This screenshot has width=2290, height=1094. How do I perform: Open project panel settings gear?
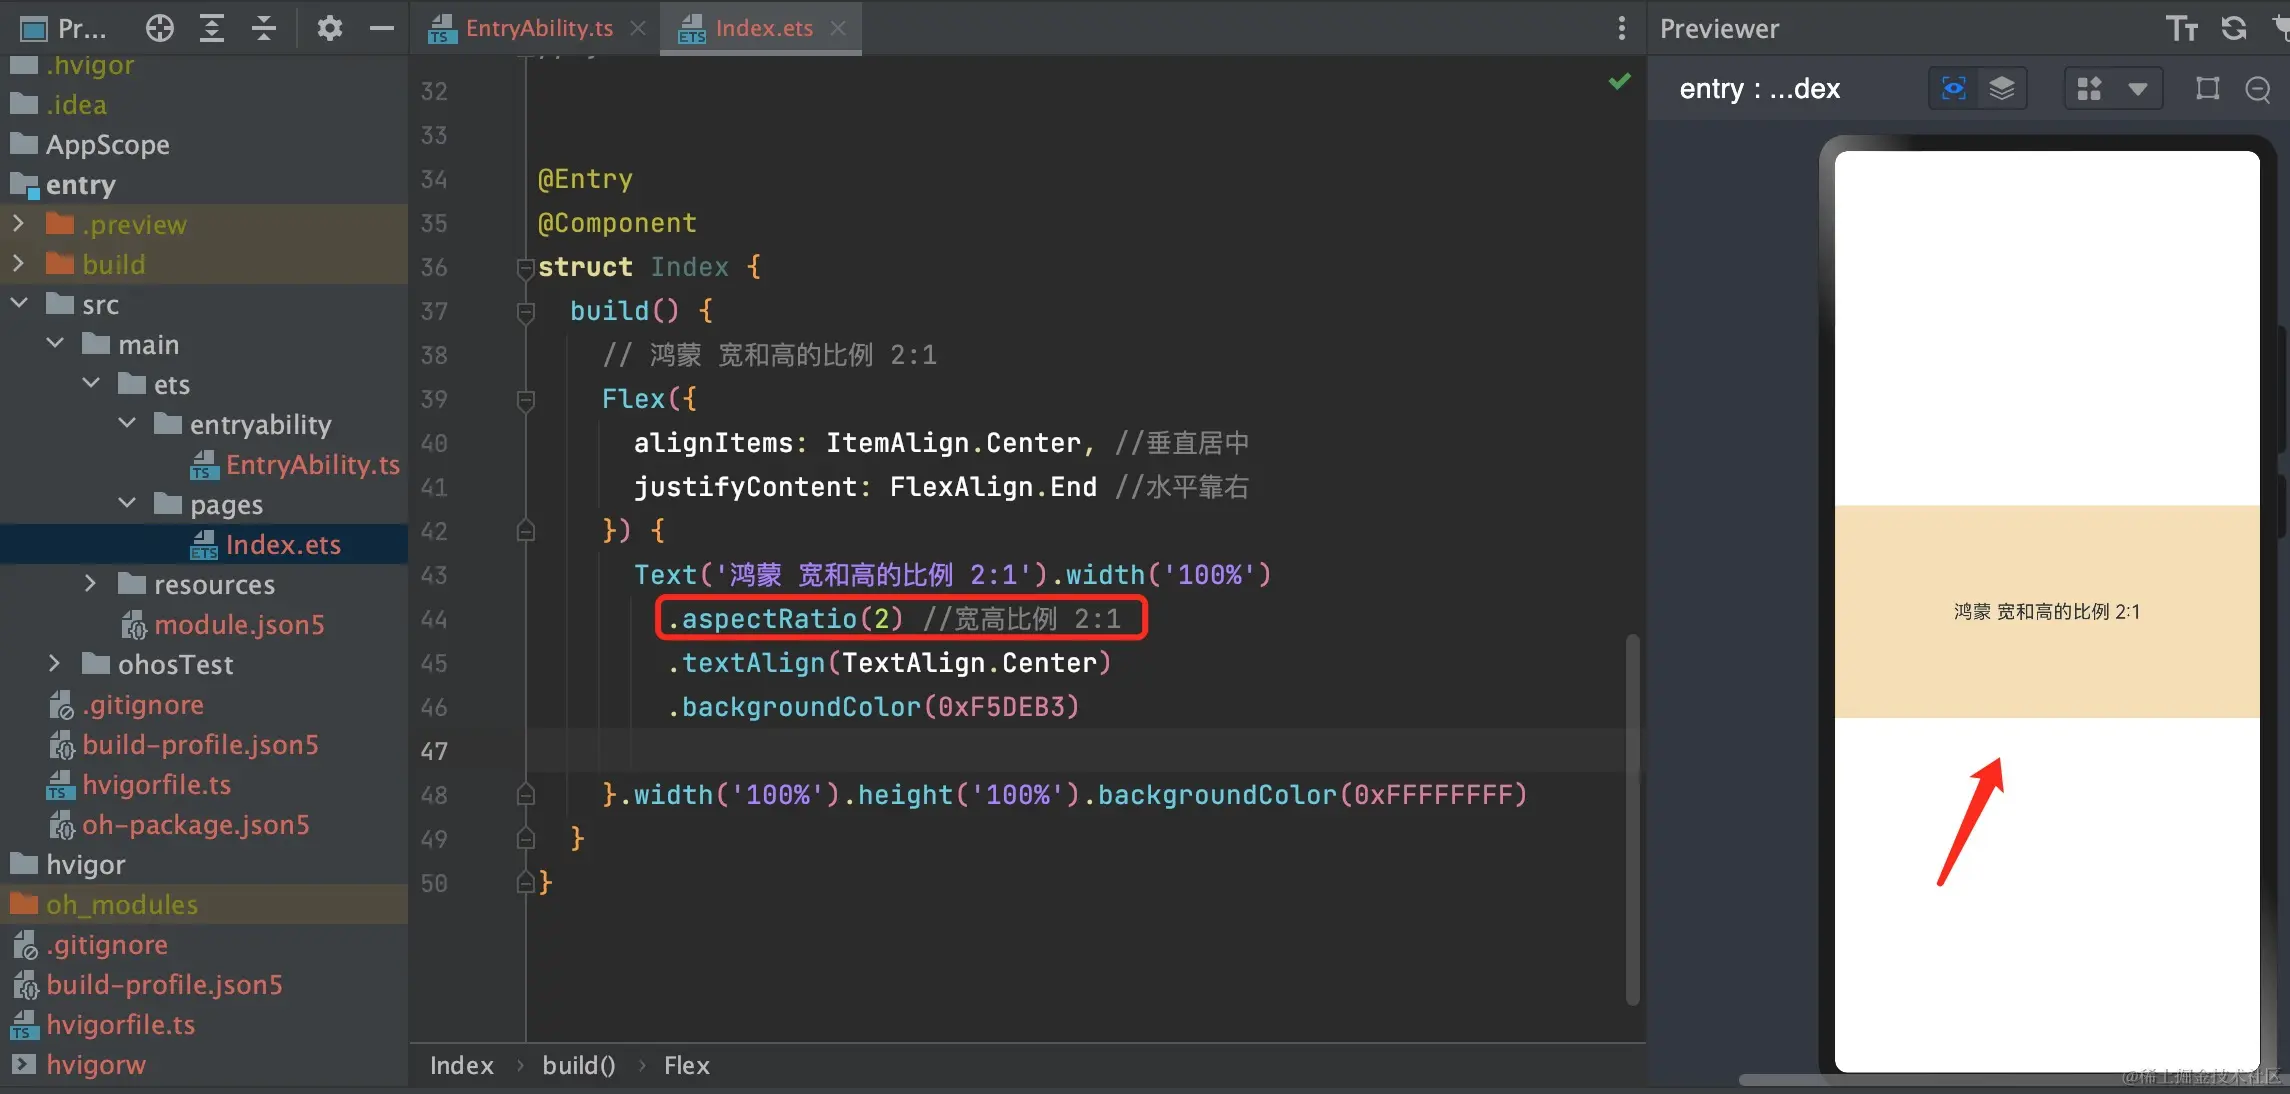pos(329,28)
